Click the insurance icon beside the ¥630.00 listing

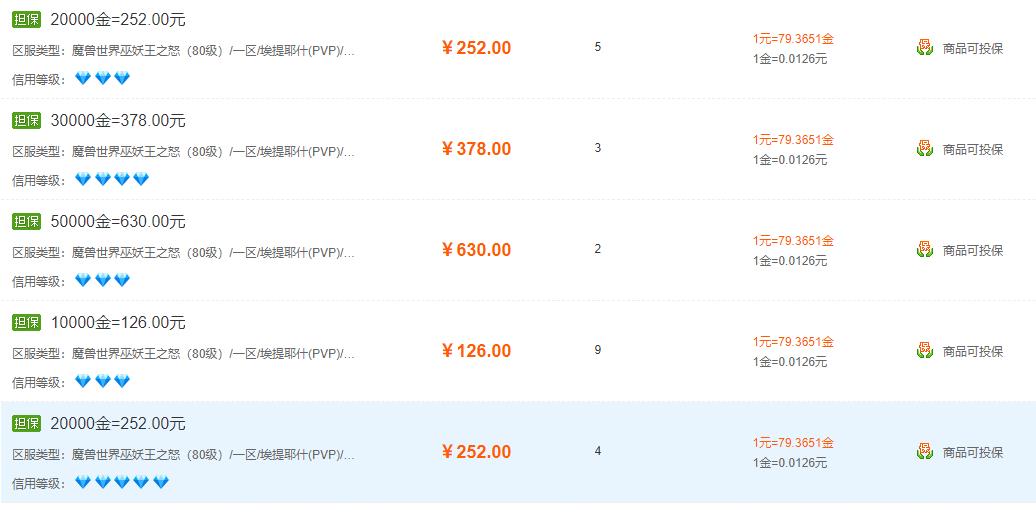pyautogui.click(x=924, y=250)
